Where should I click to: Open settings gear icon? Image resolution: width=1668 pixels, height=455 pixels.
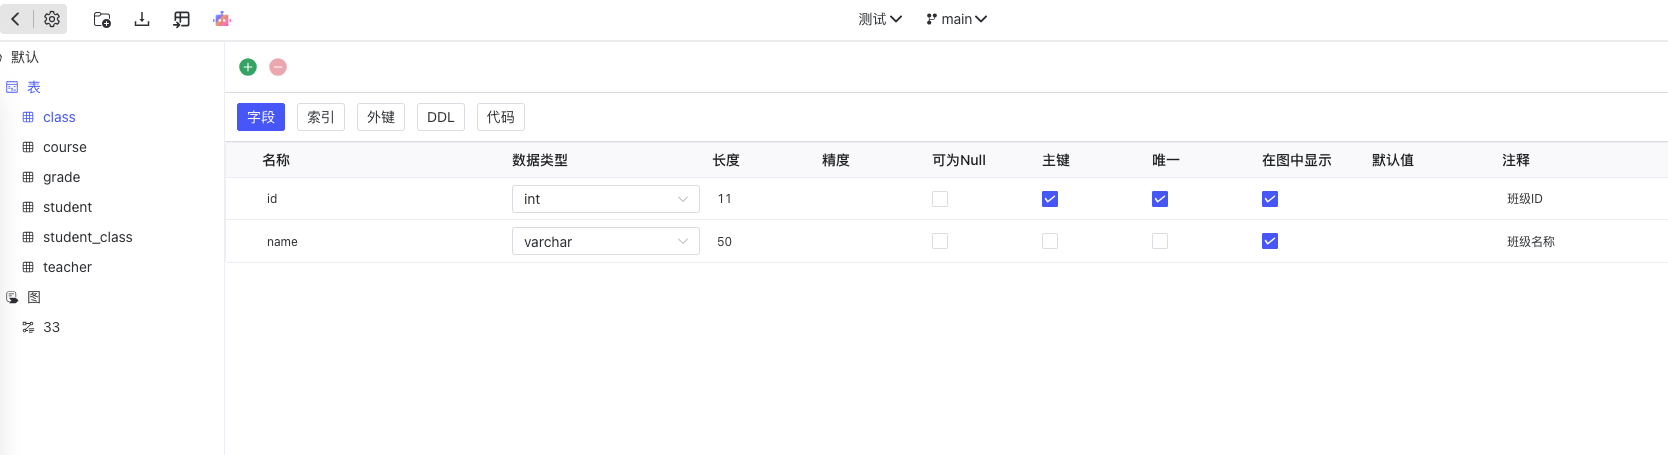[x=52, y=19]
